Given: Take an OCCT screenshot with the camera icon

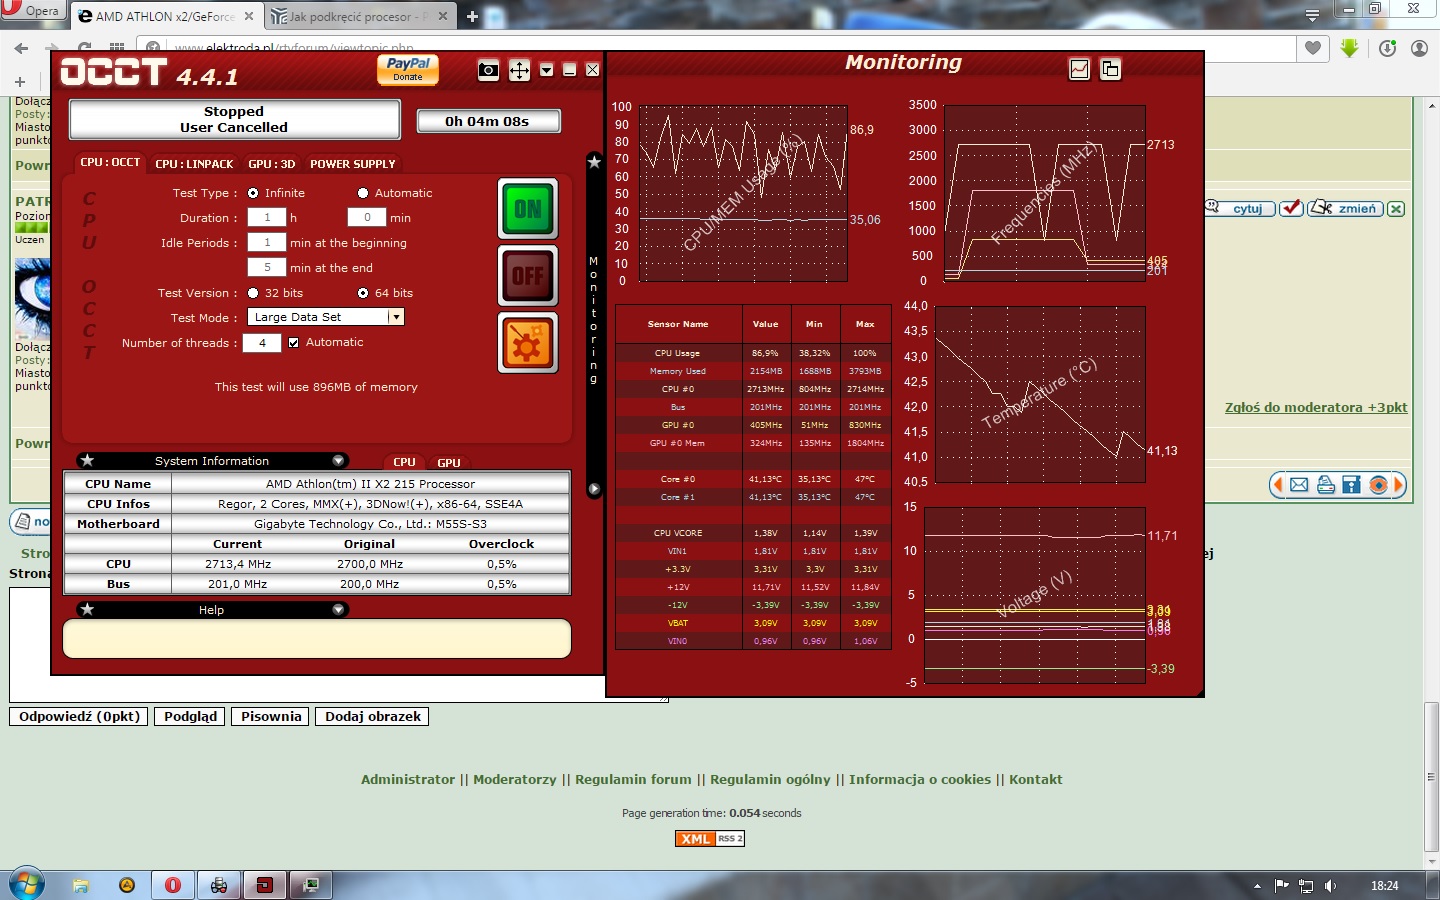Looking at the screenshot, I should tap(488, 70).
